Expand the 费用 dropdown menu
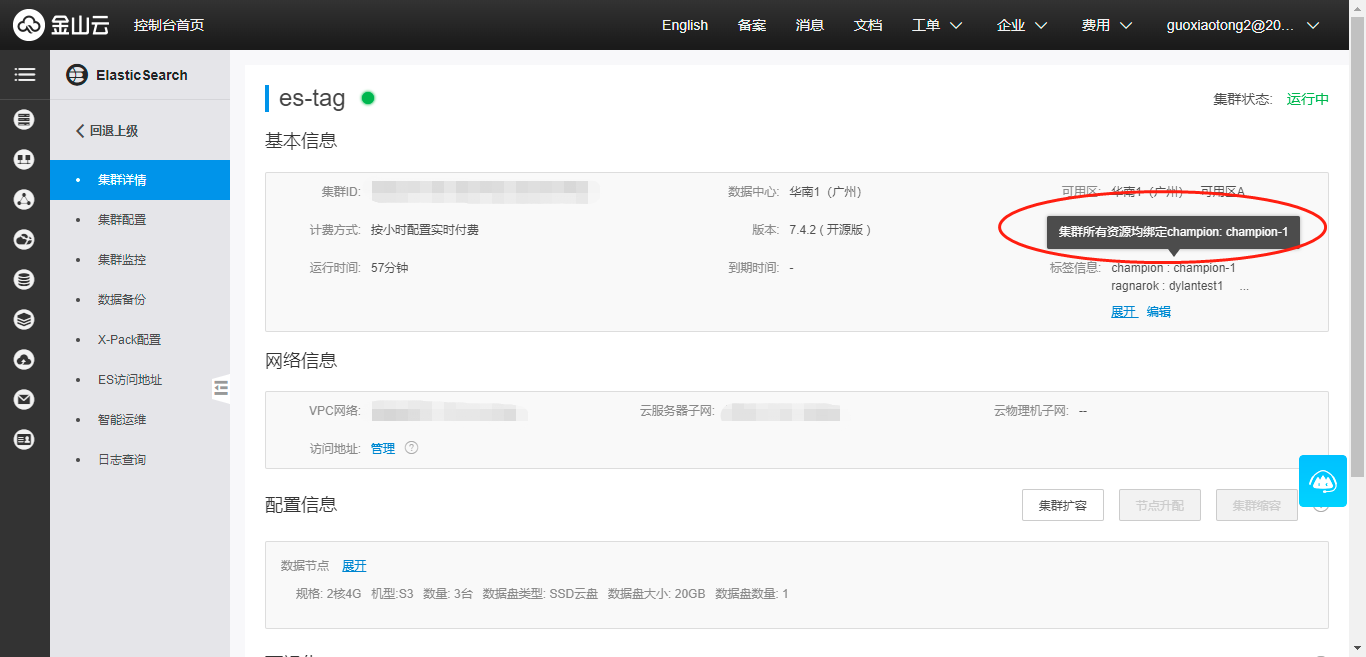The width and height of the screenshot is (1366, 657). point(1106,25)
